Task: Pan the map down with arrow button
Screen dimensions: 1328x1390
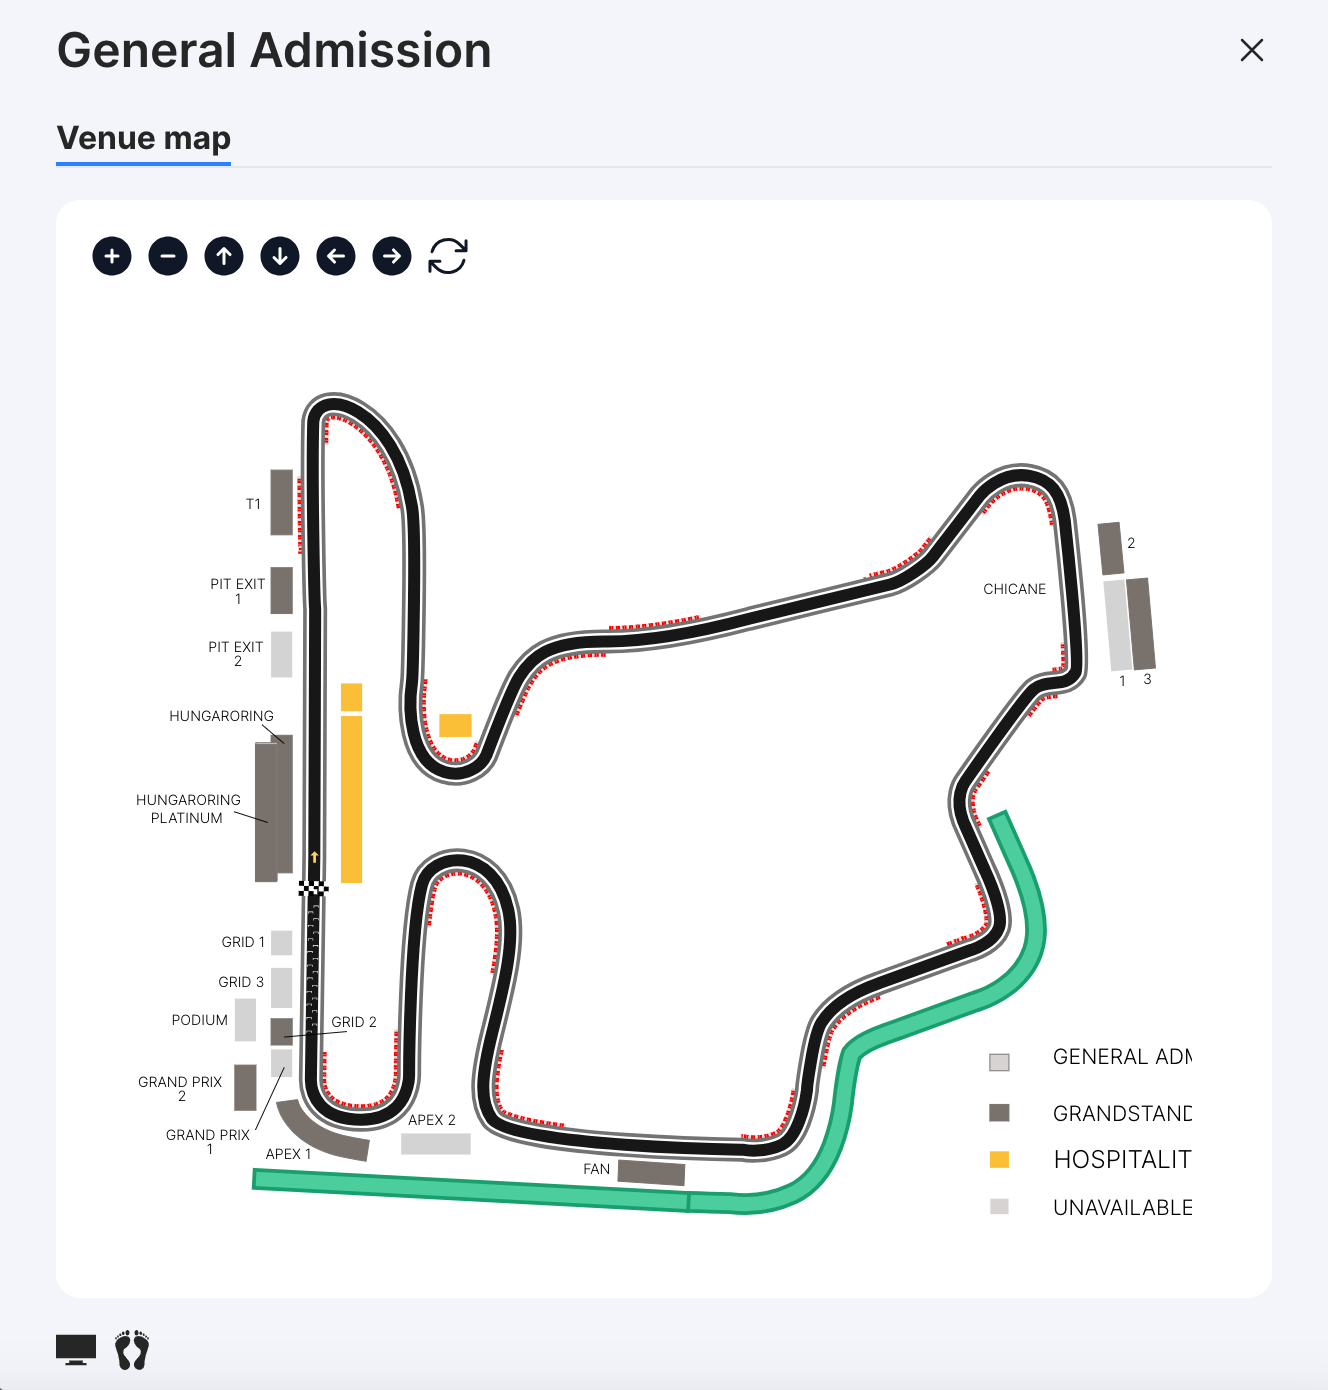Action: tap(280, 257)
